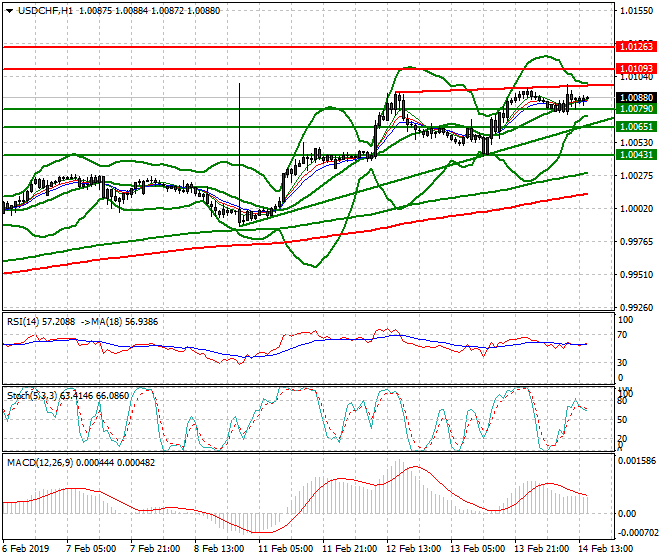Select the 1.01550 price axis value
Screen dimensions: 660x560
point(637,11)
